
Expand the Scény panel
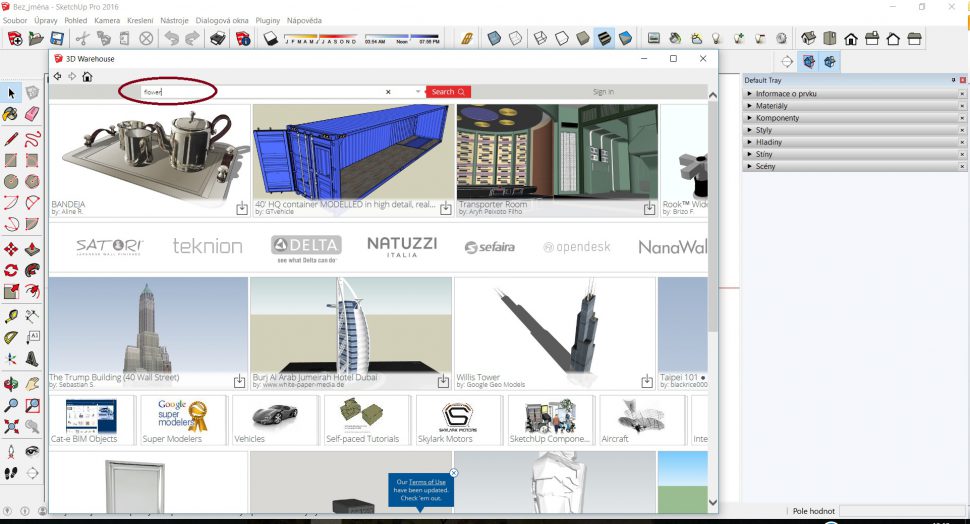(x=854, y=166)
